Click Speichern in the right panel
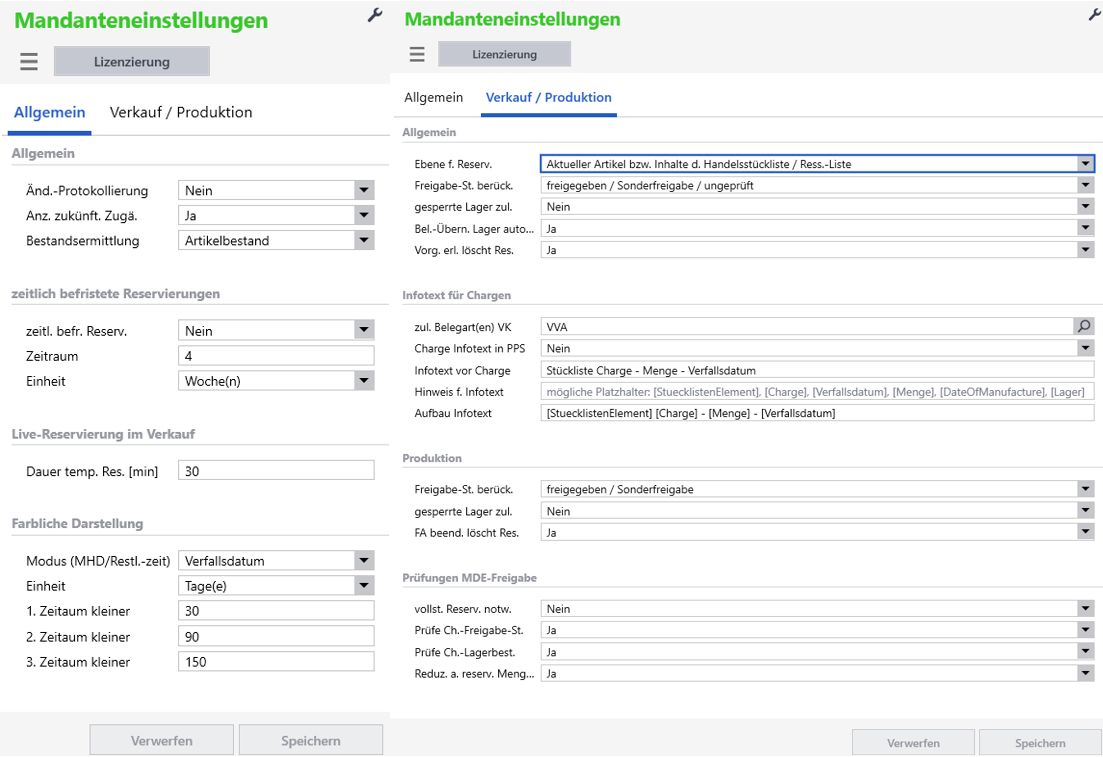 [x=1040, y=743]
